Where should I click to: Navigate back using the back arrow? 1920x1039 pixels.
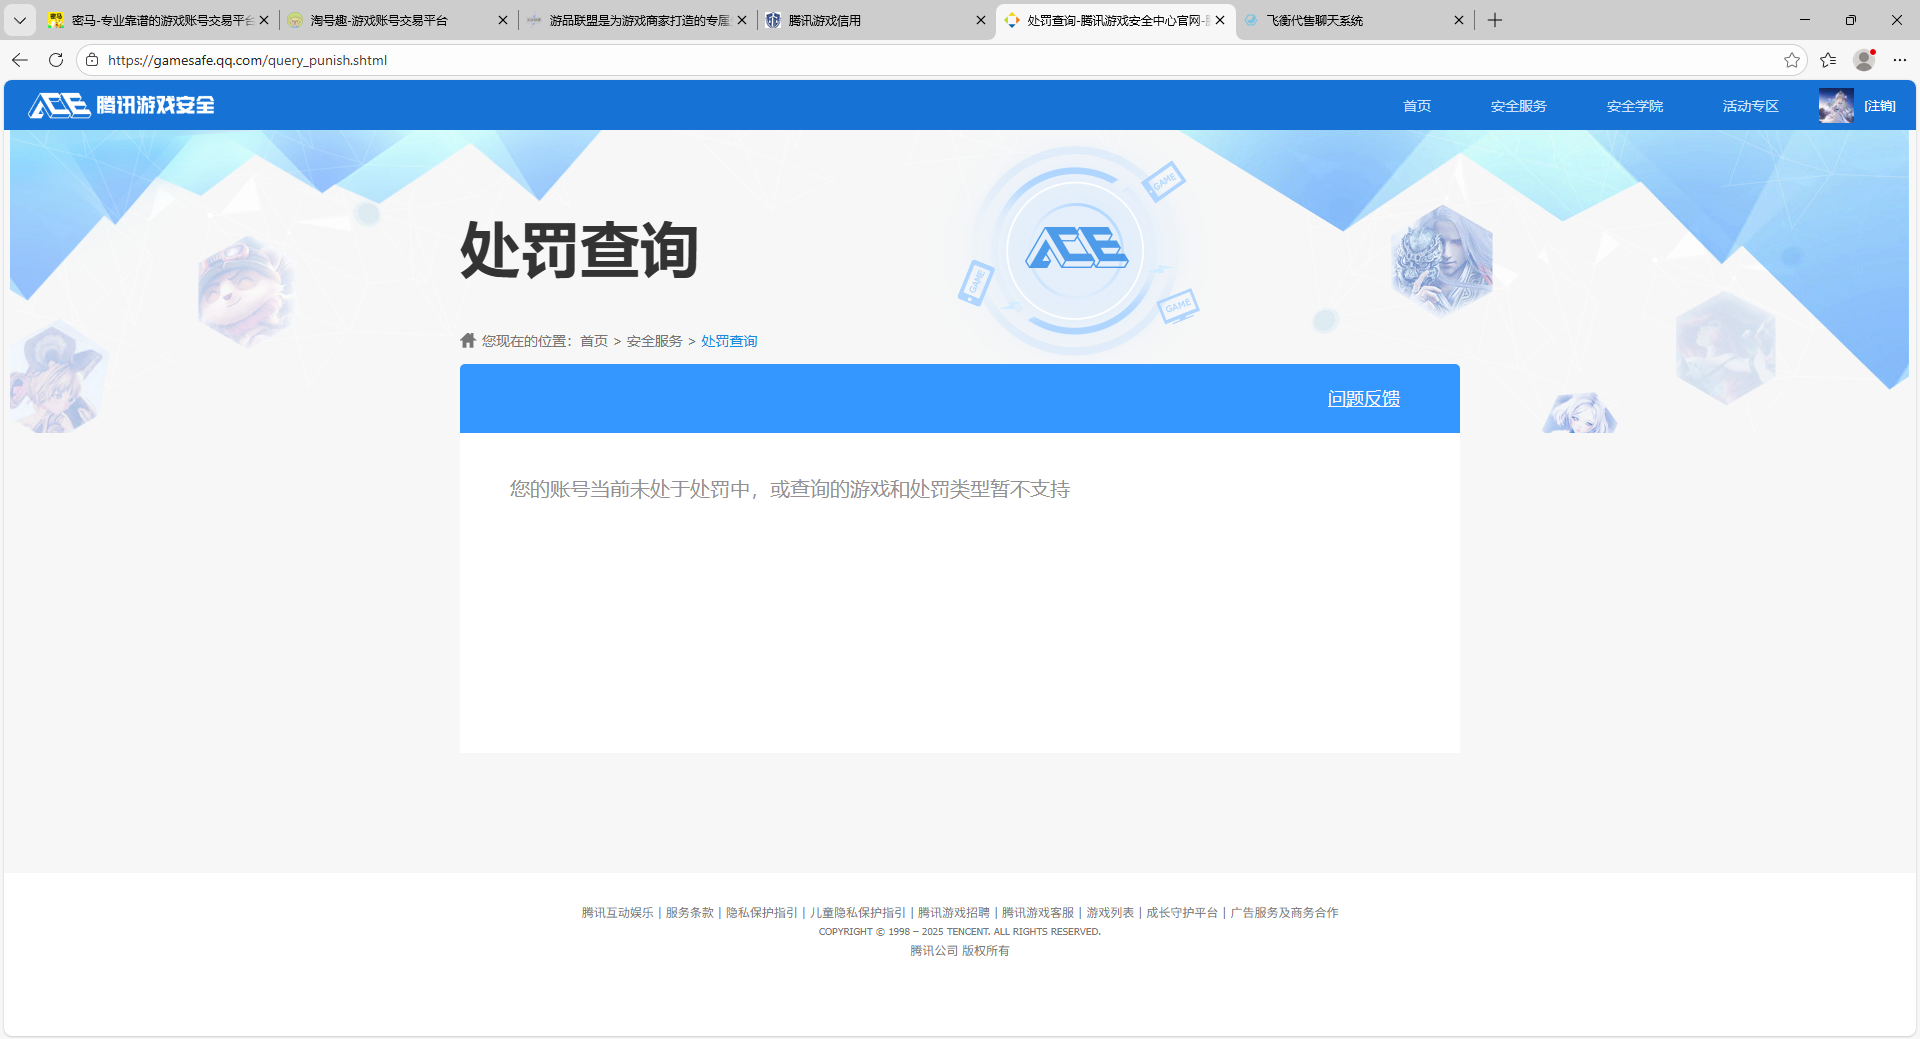click(20, 60)
